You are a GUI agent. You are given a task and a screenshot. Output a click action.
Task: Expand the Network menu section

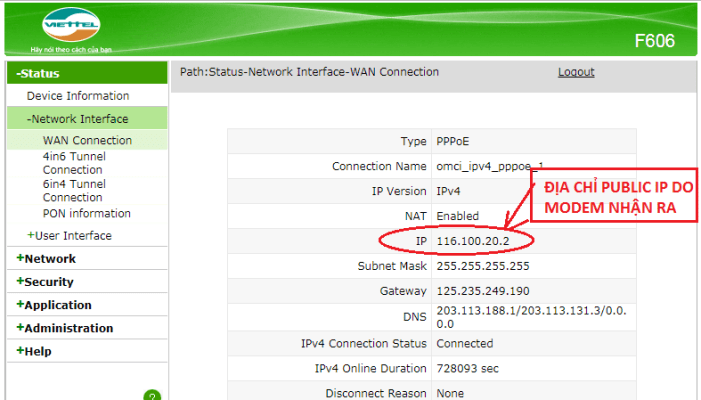pos(46,259)
